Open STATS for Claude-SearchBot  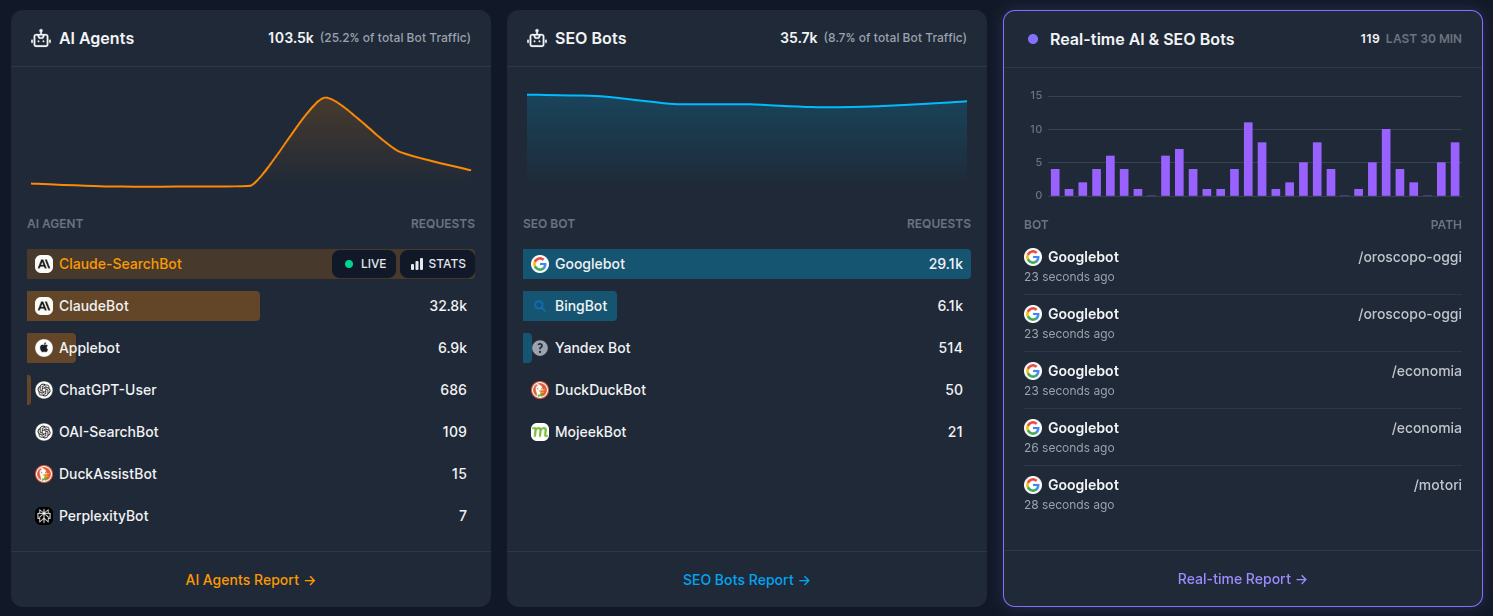tap(438, 264)
